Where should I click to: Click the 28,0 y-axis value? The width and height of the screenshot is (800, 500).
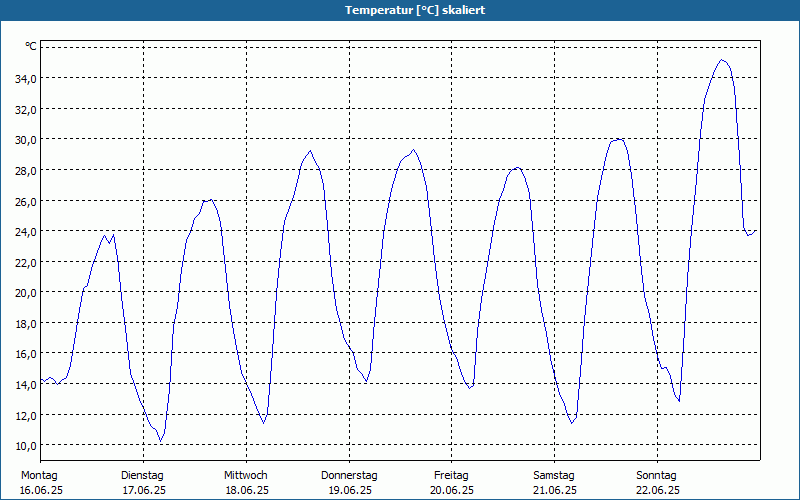27,170
